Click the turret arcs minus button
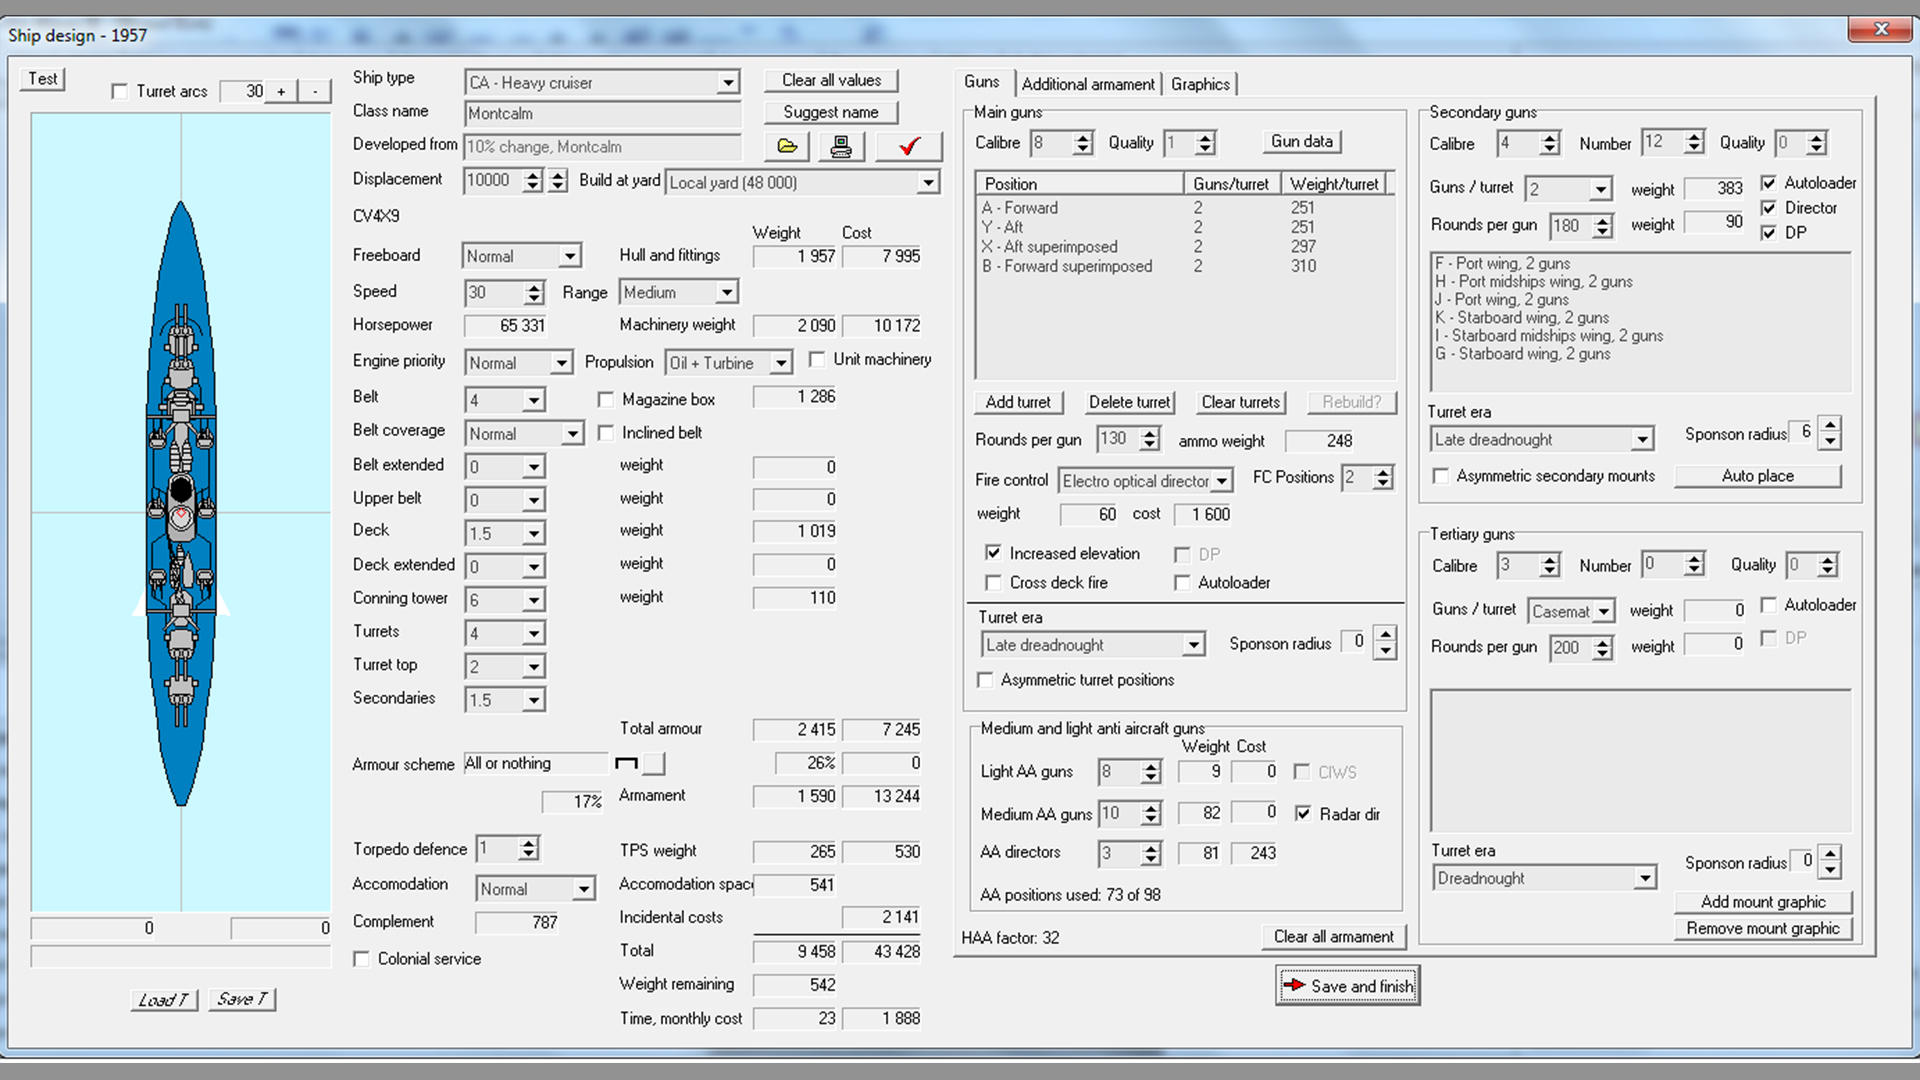The height and width of the screenshot is (1080, 1920). point(315,92)
